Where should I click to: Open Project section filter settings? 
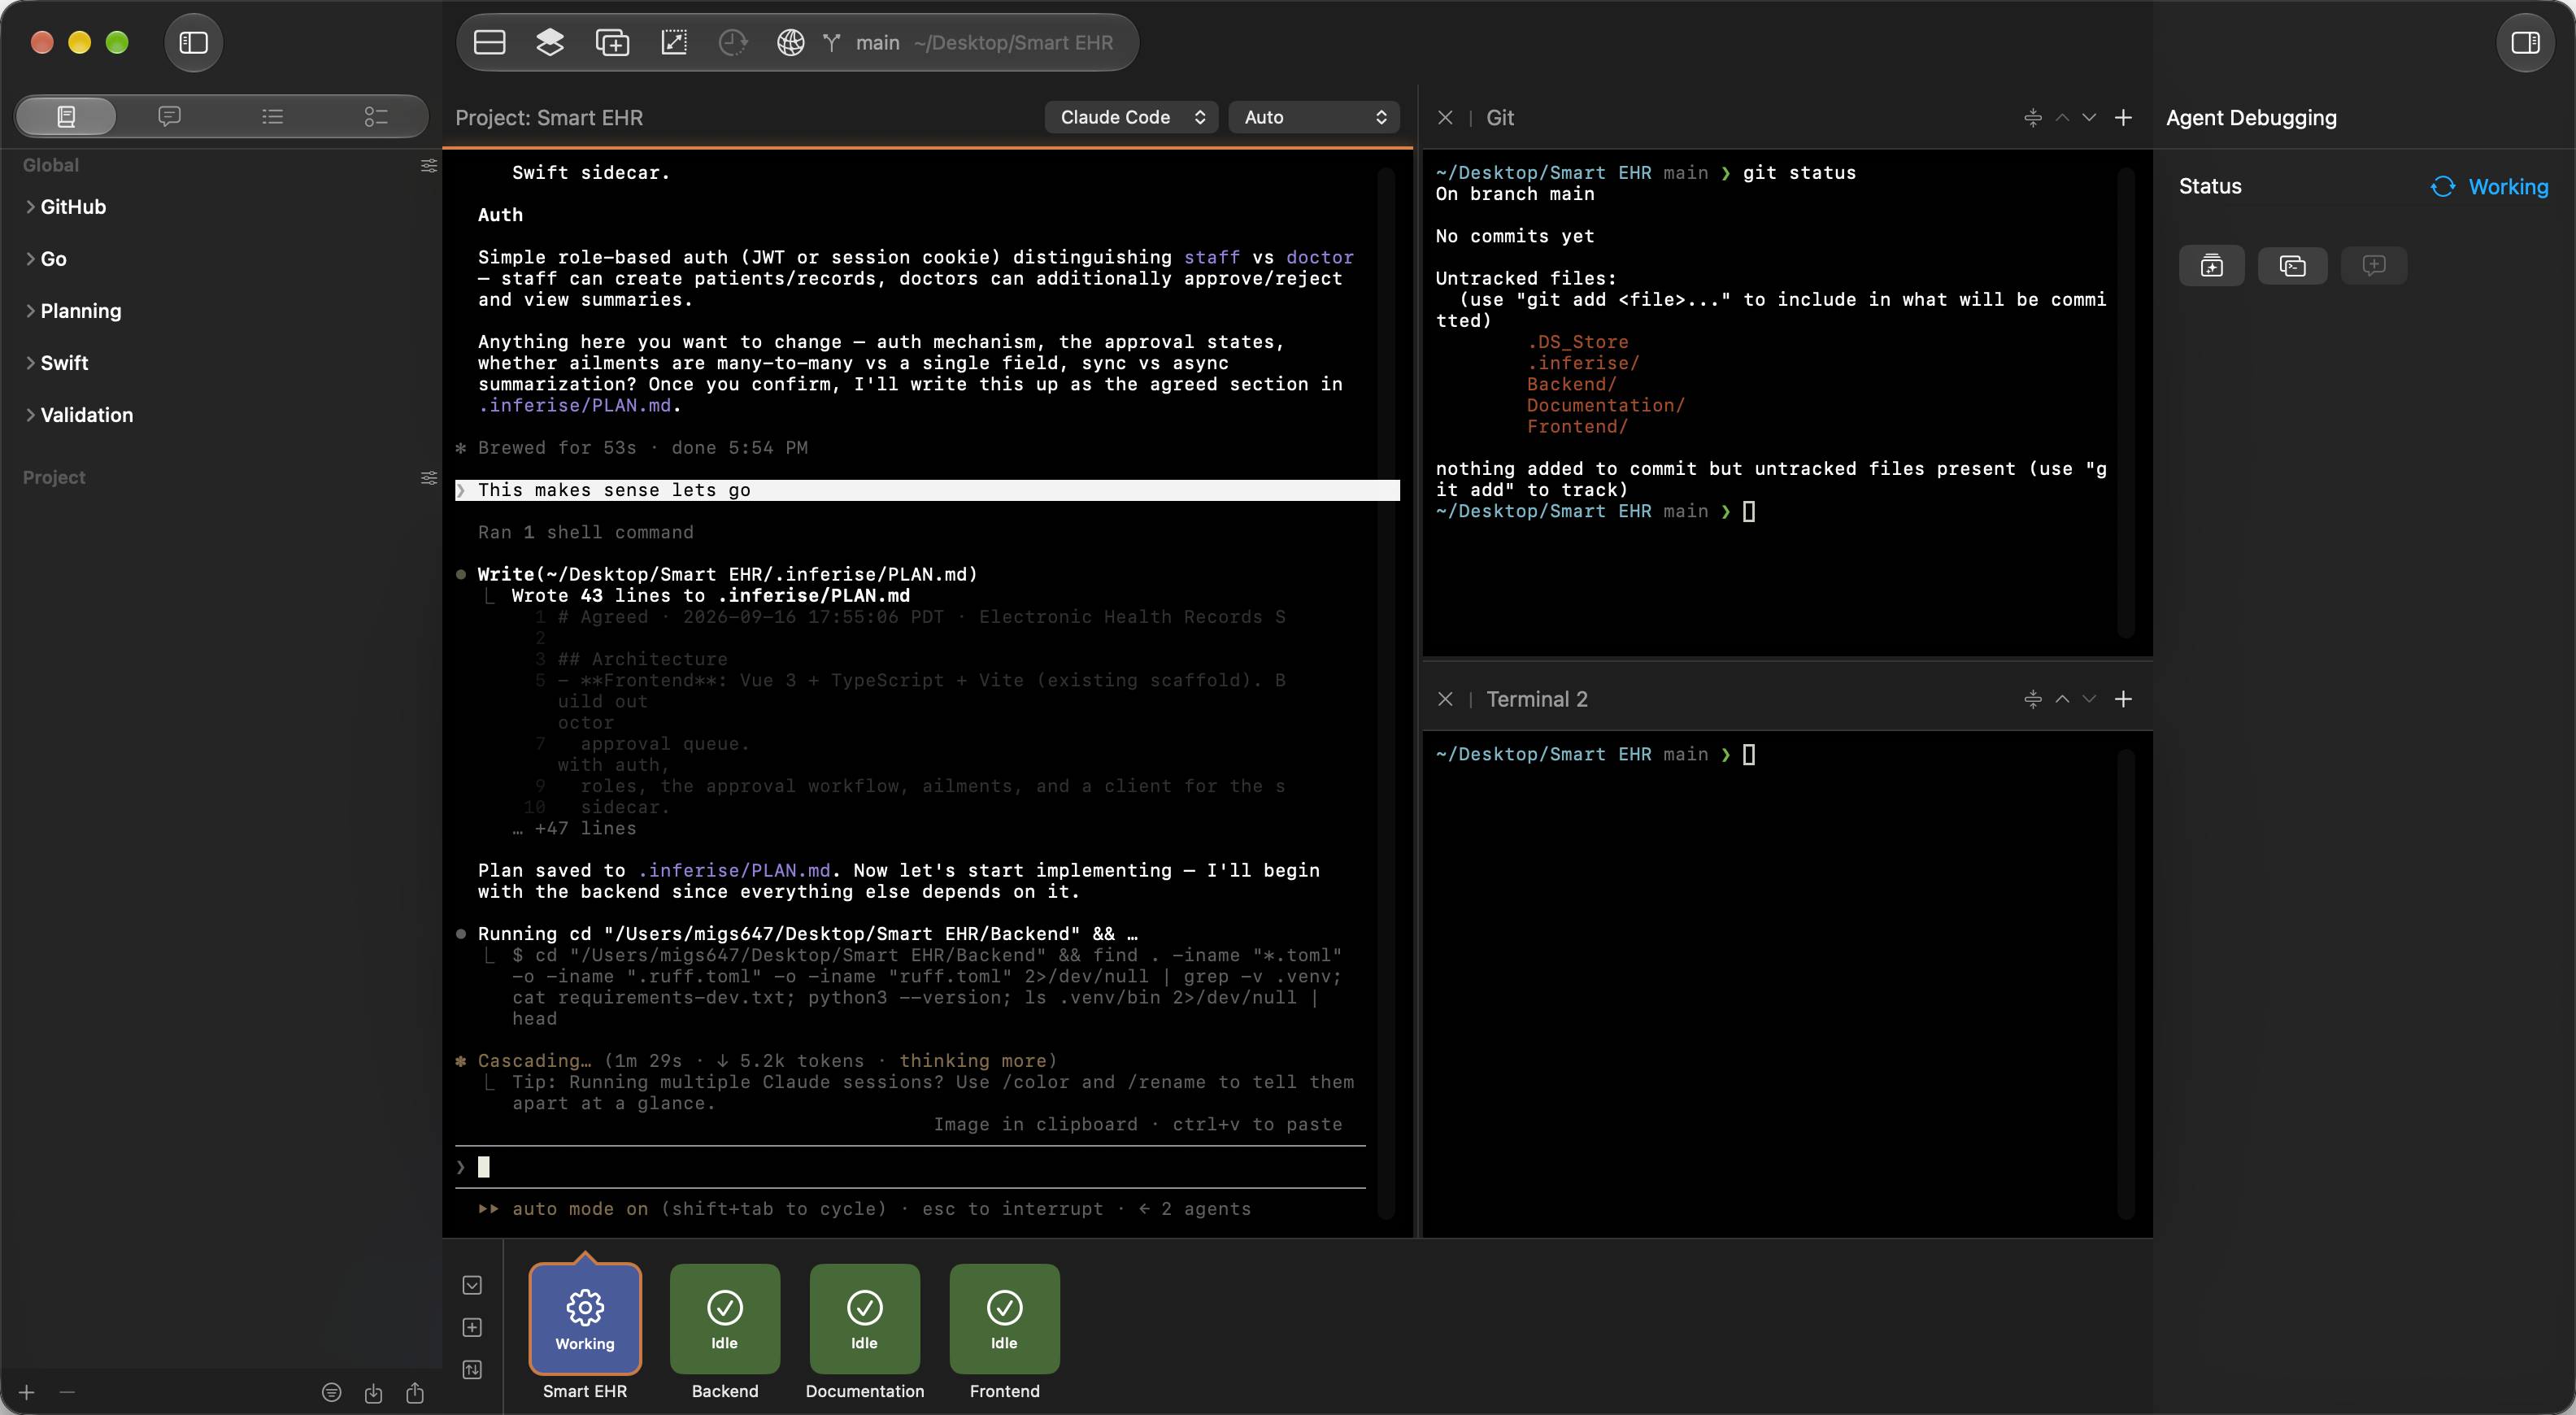point(429,477)
